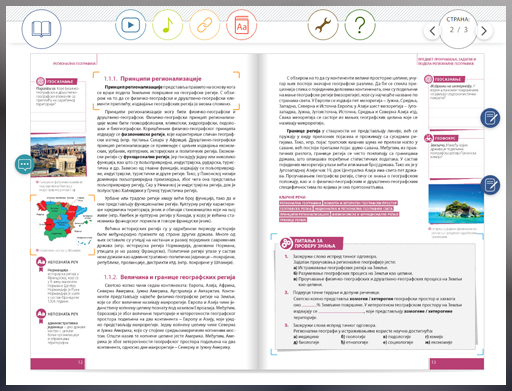Open the video resources icon

[130, 25]
